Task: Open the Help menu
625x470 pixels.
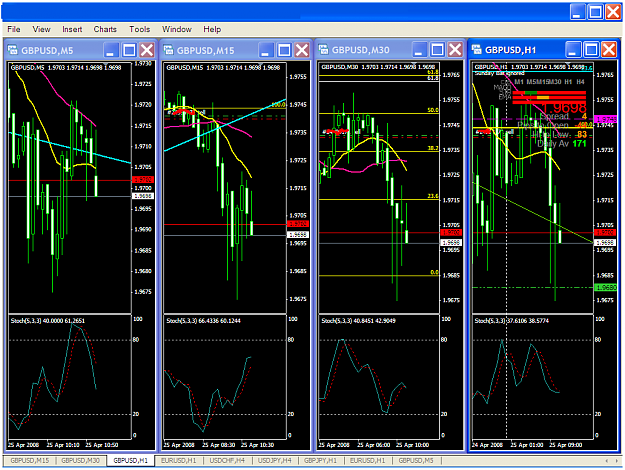Action: [212, 29]
